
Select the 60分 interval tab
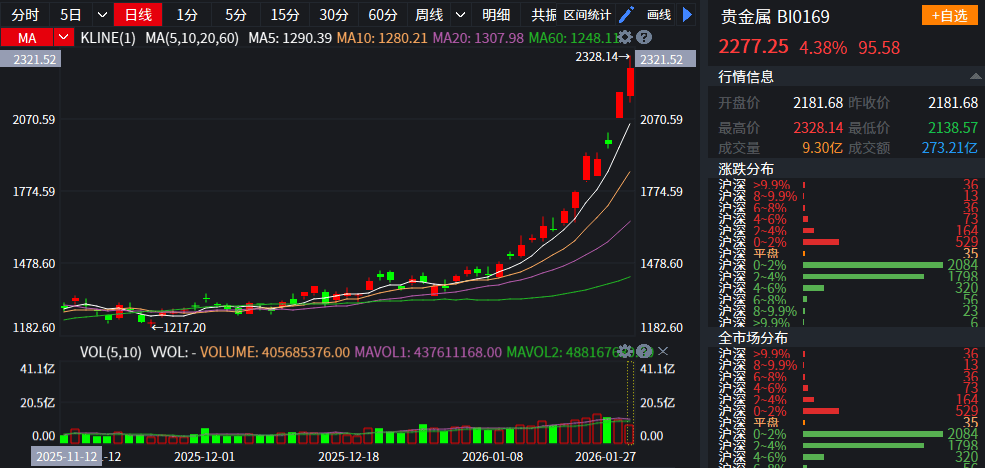click(x=382, y=15)
